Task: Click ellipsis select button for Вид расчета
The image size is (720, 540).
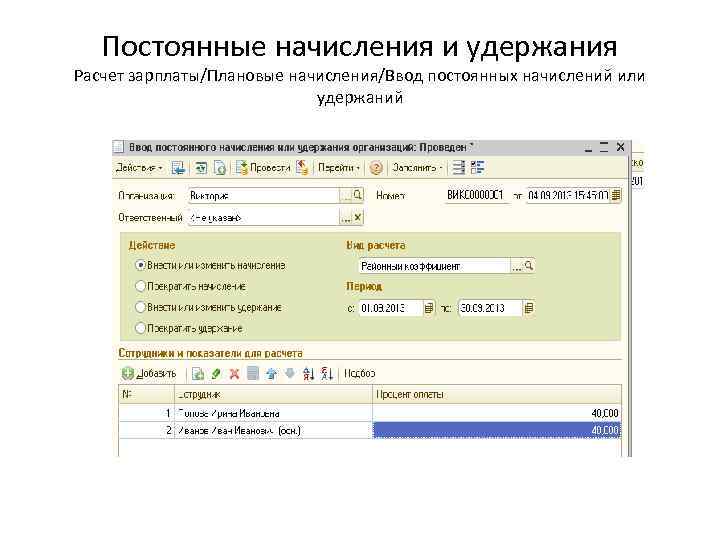Action: (517, 266)
